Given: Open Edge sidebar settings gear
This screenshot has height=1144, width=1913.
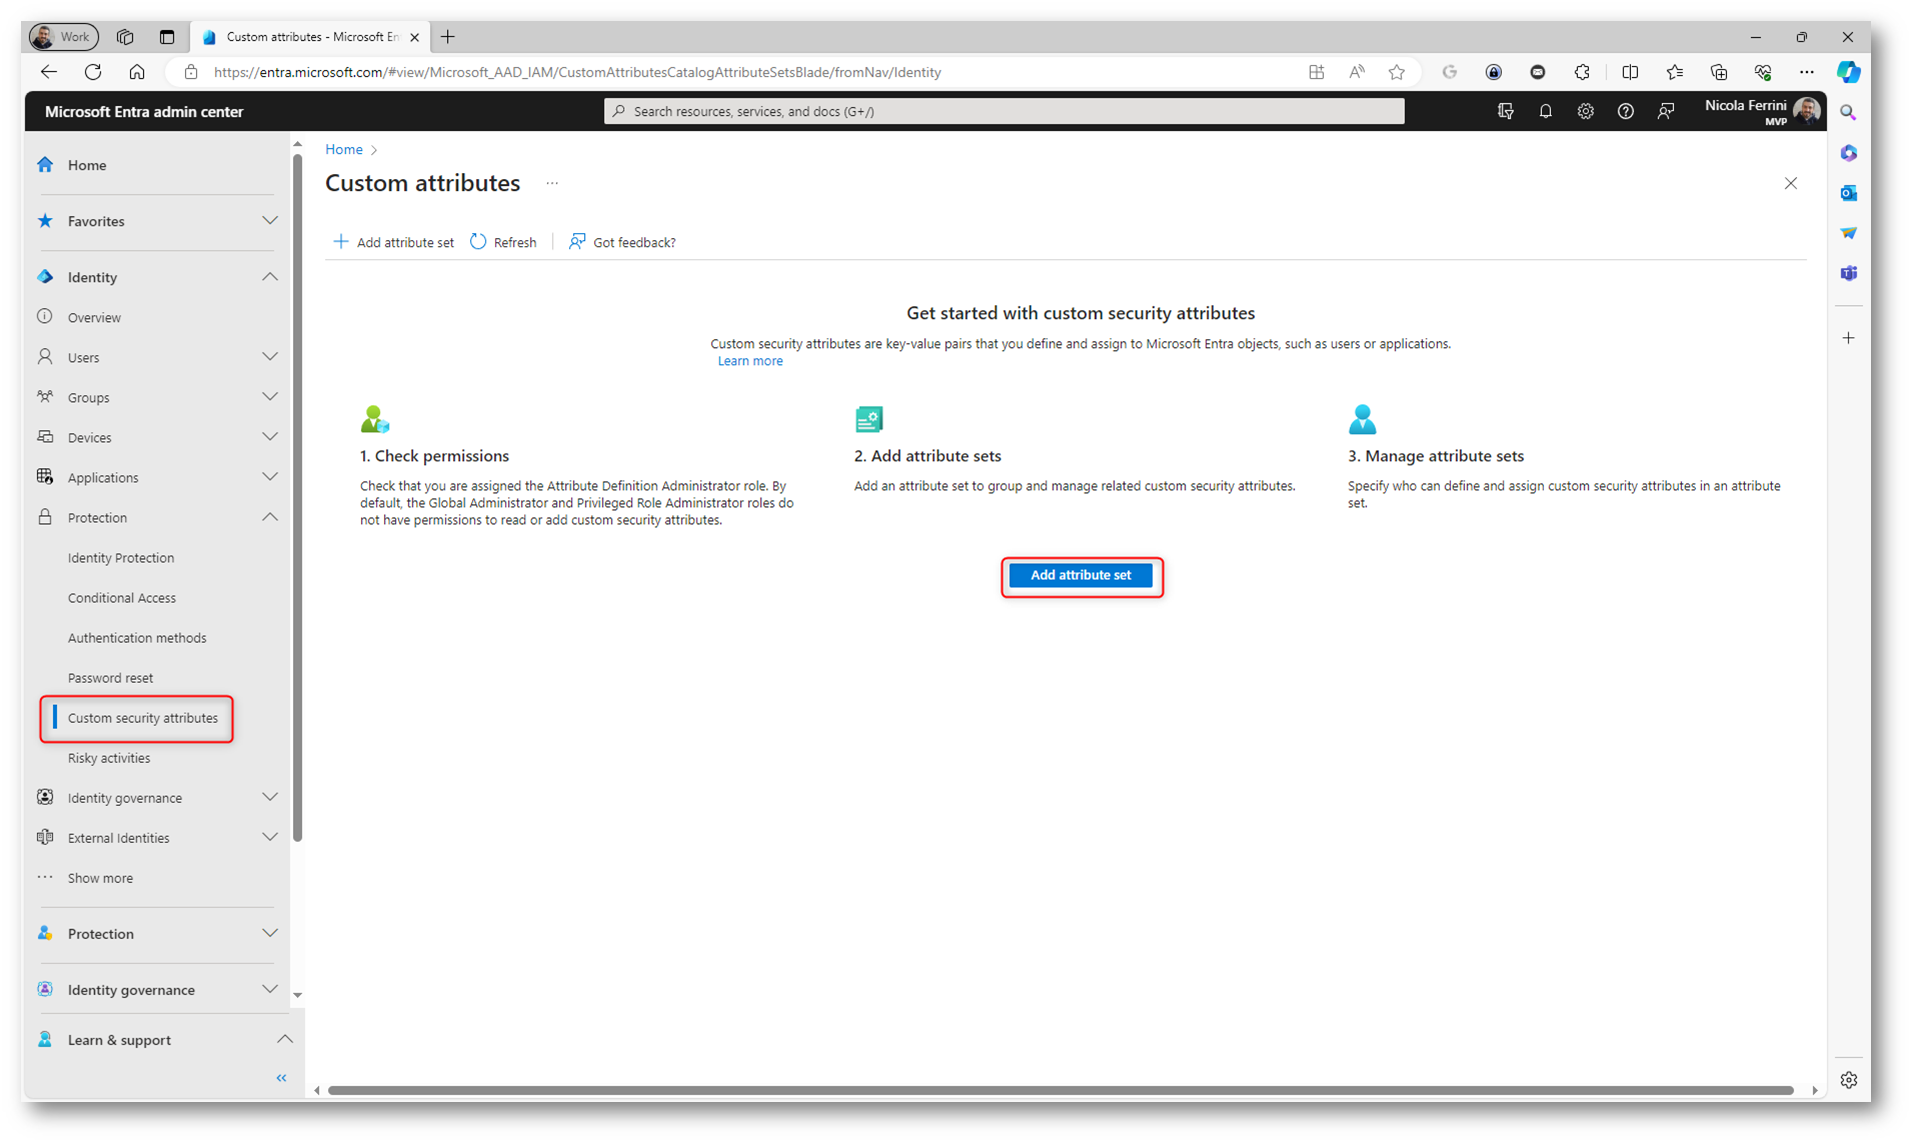Looking at the screenshot, I should tap(1848, 1080).
